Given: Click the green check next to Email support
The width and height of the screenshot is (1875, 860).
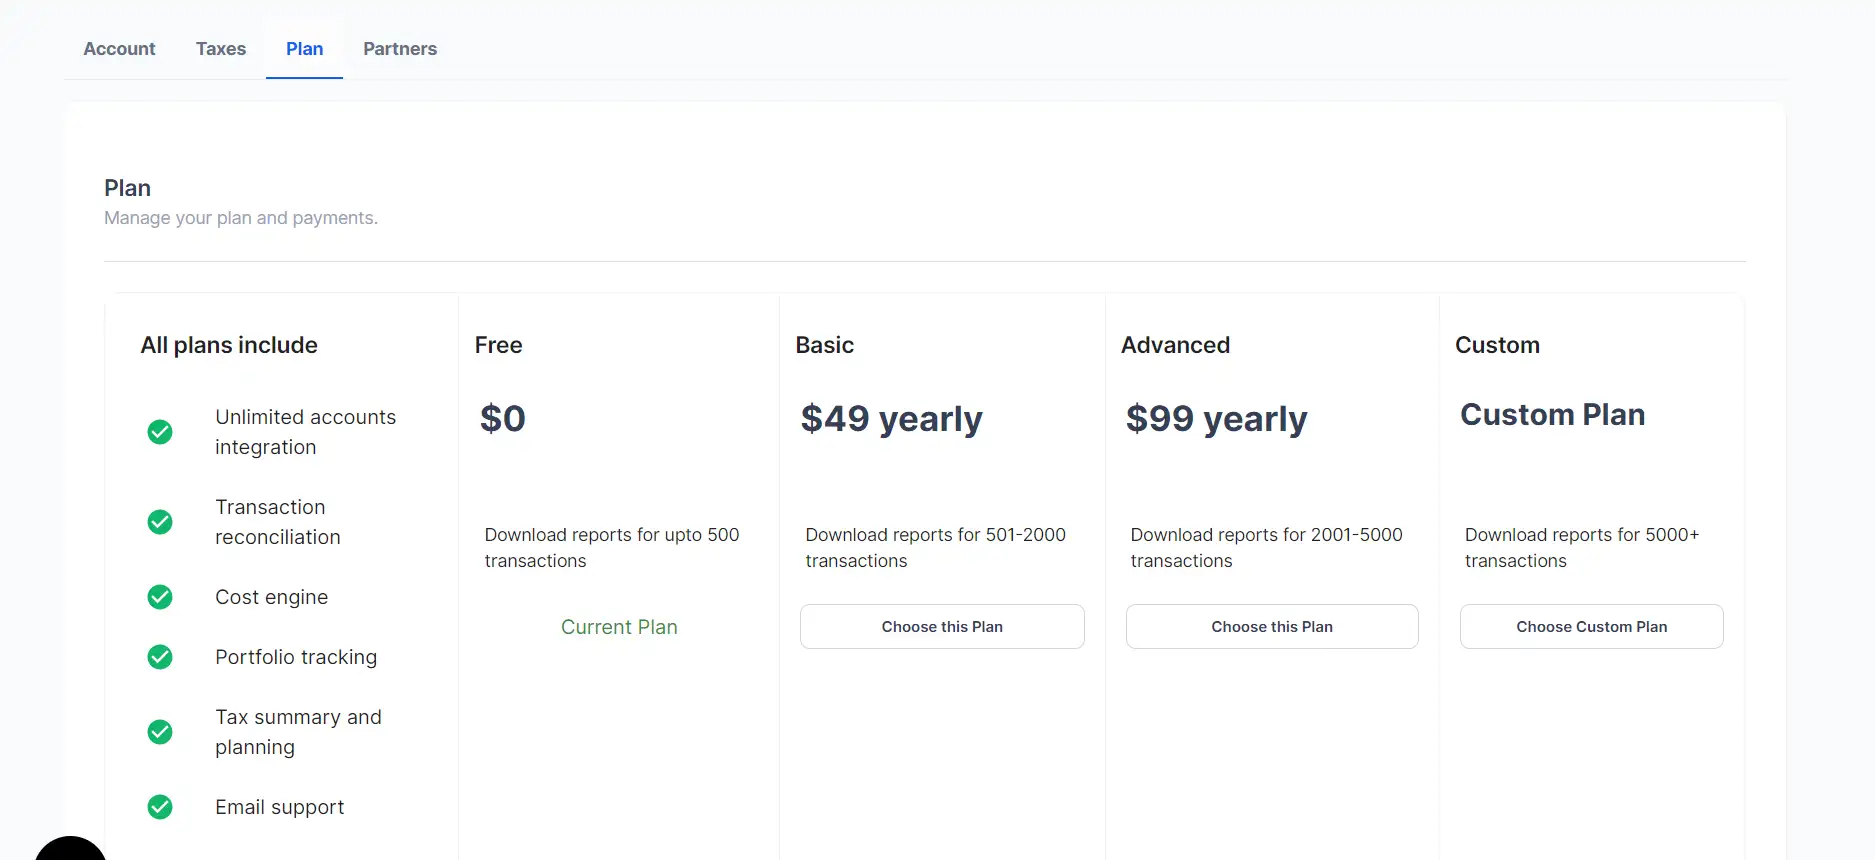Looking at the screenshot, I should click(x=160, y=807).
